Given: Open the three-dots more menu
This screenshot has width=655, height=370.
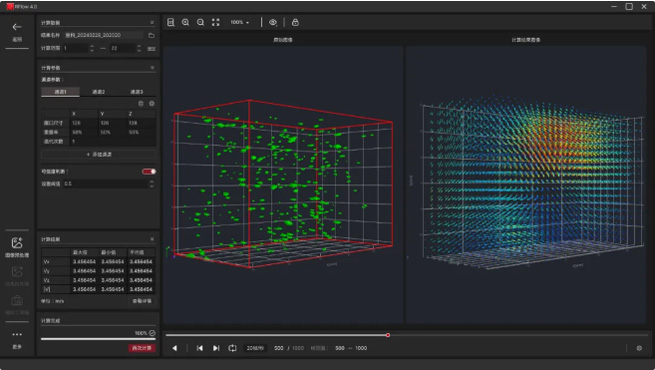Looking at the screenshot, I should coord(17,335).
